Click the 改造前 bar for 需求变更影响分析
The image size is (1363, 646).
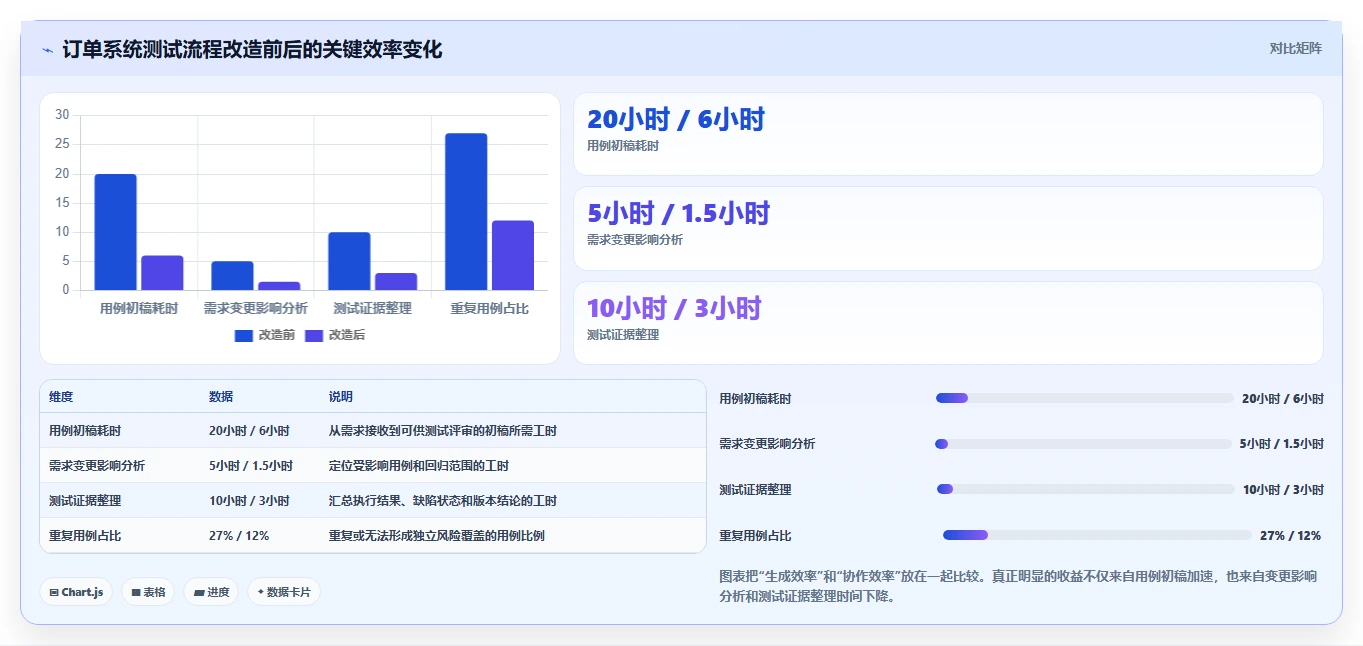click(x=232, y=276)
